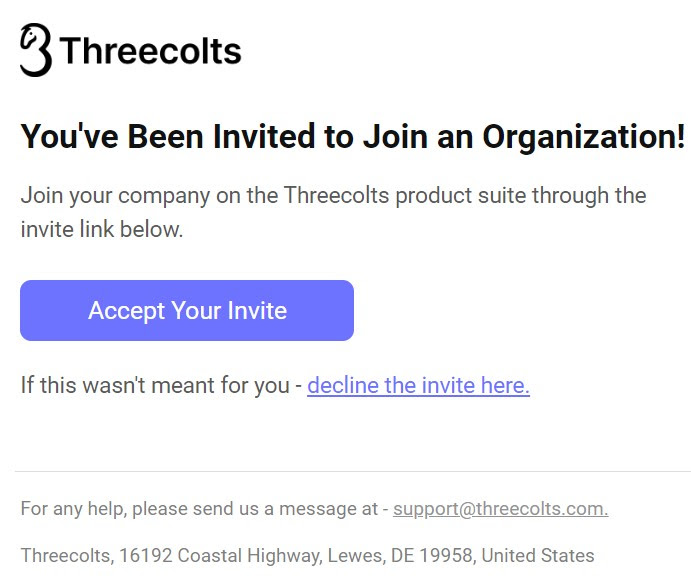This screenshot has height=583, width=691.
Task: Click 'message at' before the support email
Action: tap(328, 509)
